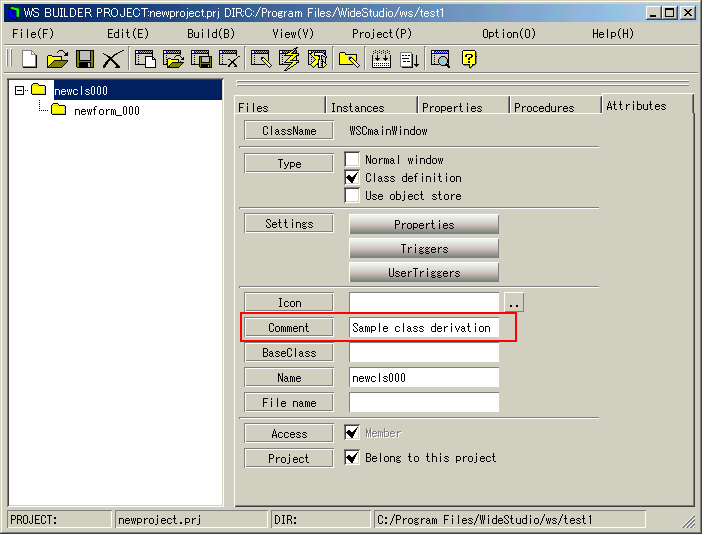Open the Build(B) menu

point(211,33)
